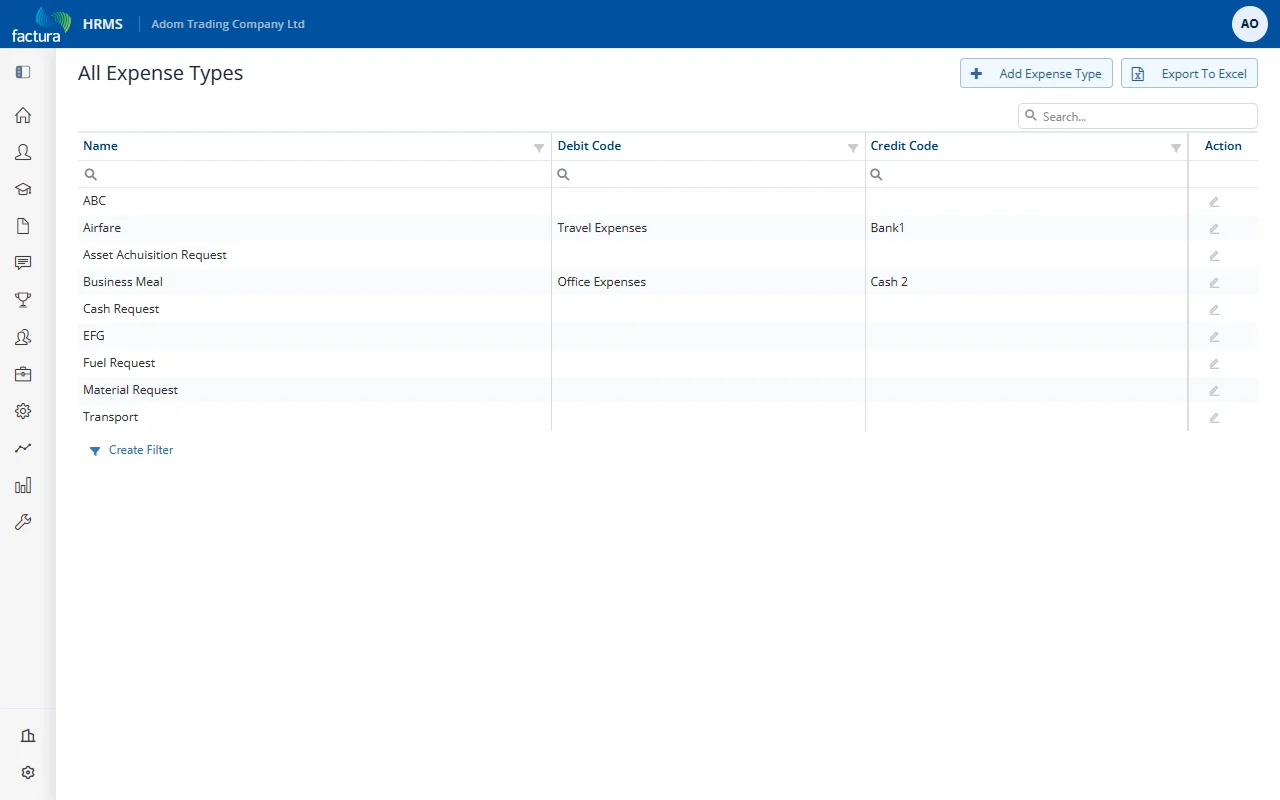Image resolution: width=1280 pixels, height=800 pixels.
Task: Click the edit pencil for Transport row
Action: (x=1214, y=418)
